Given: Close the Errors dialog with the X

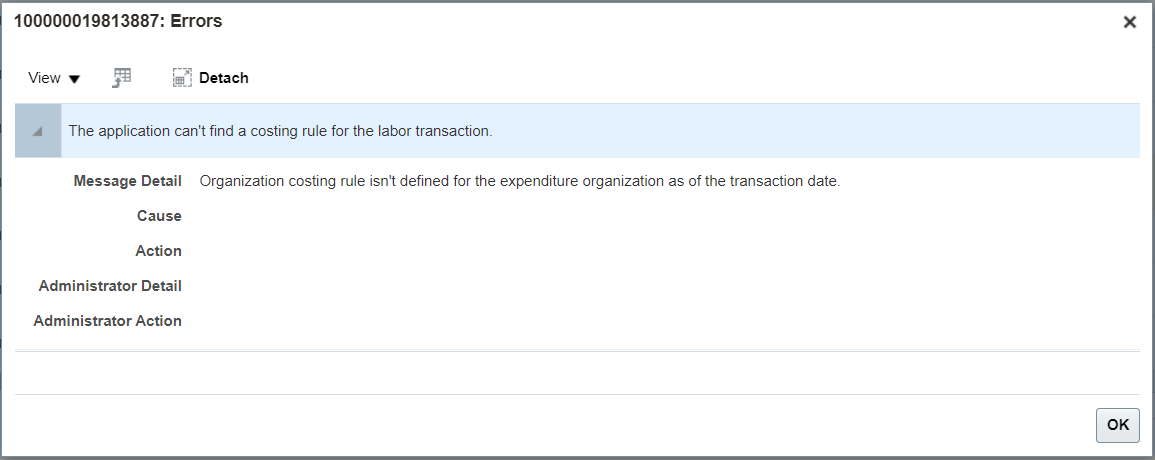Looking at the screenshot, I should coord(1130,22).
